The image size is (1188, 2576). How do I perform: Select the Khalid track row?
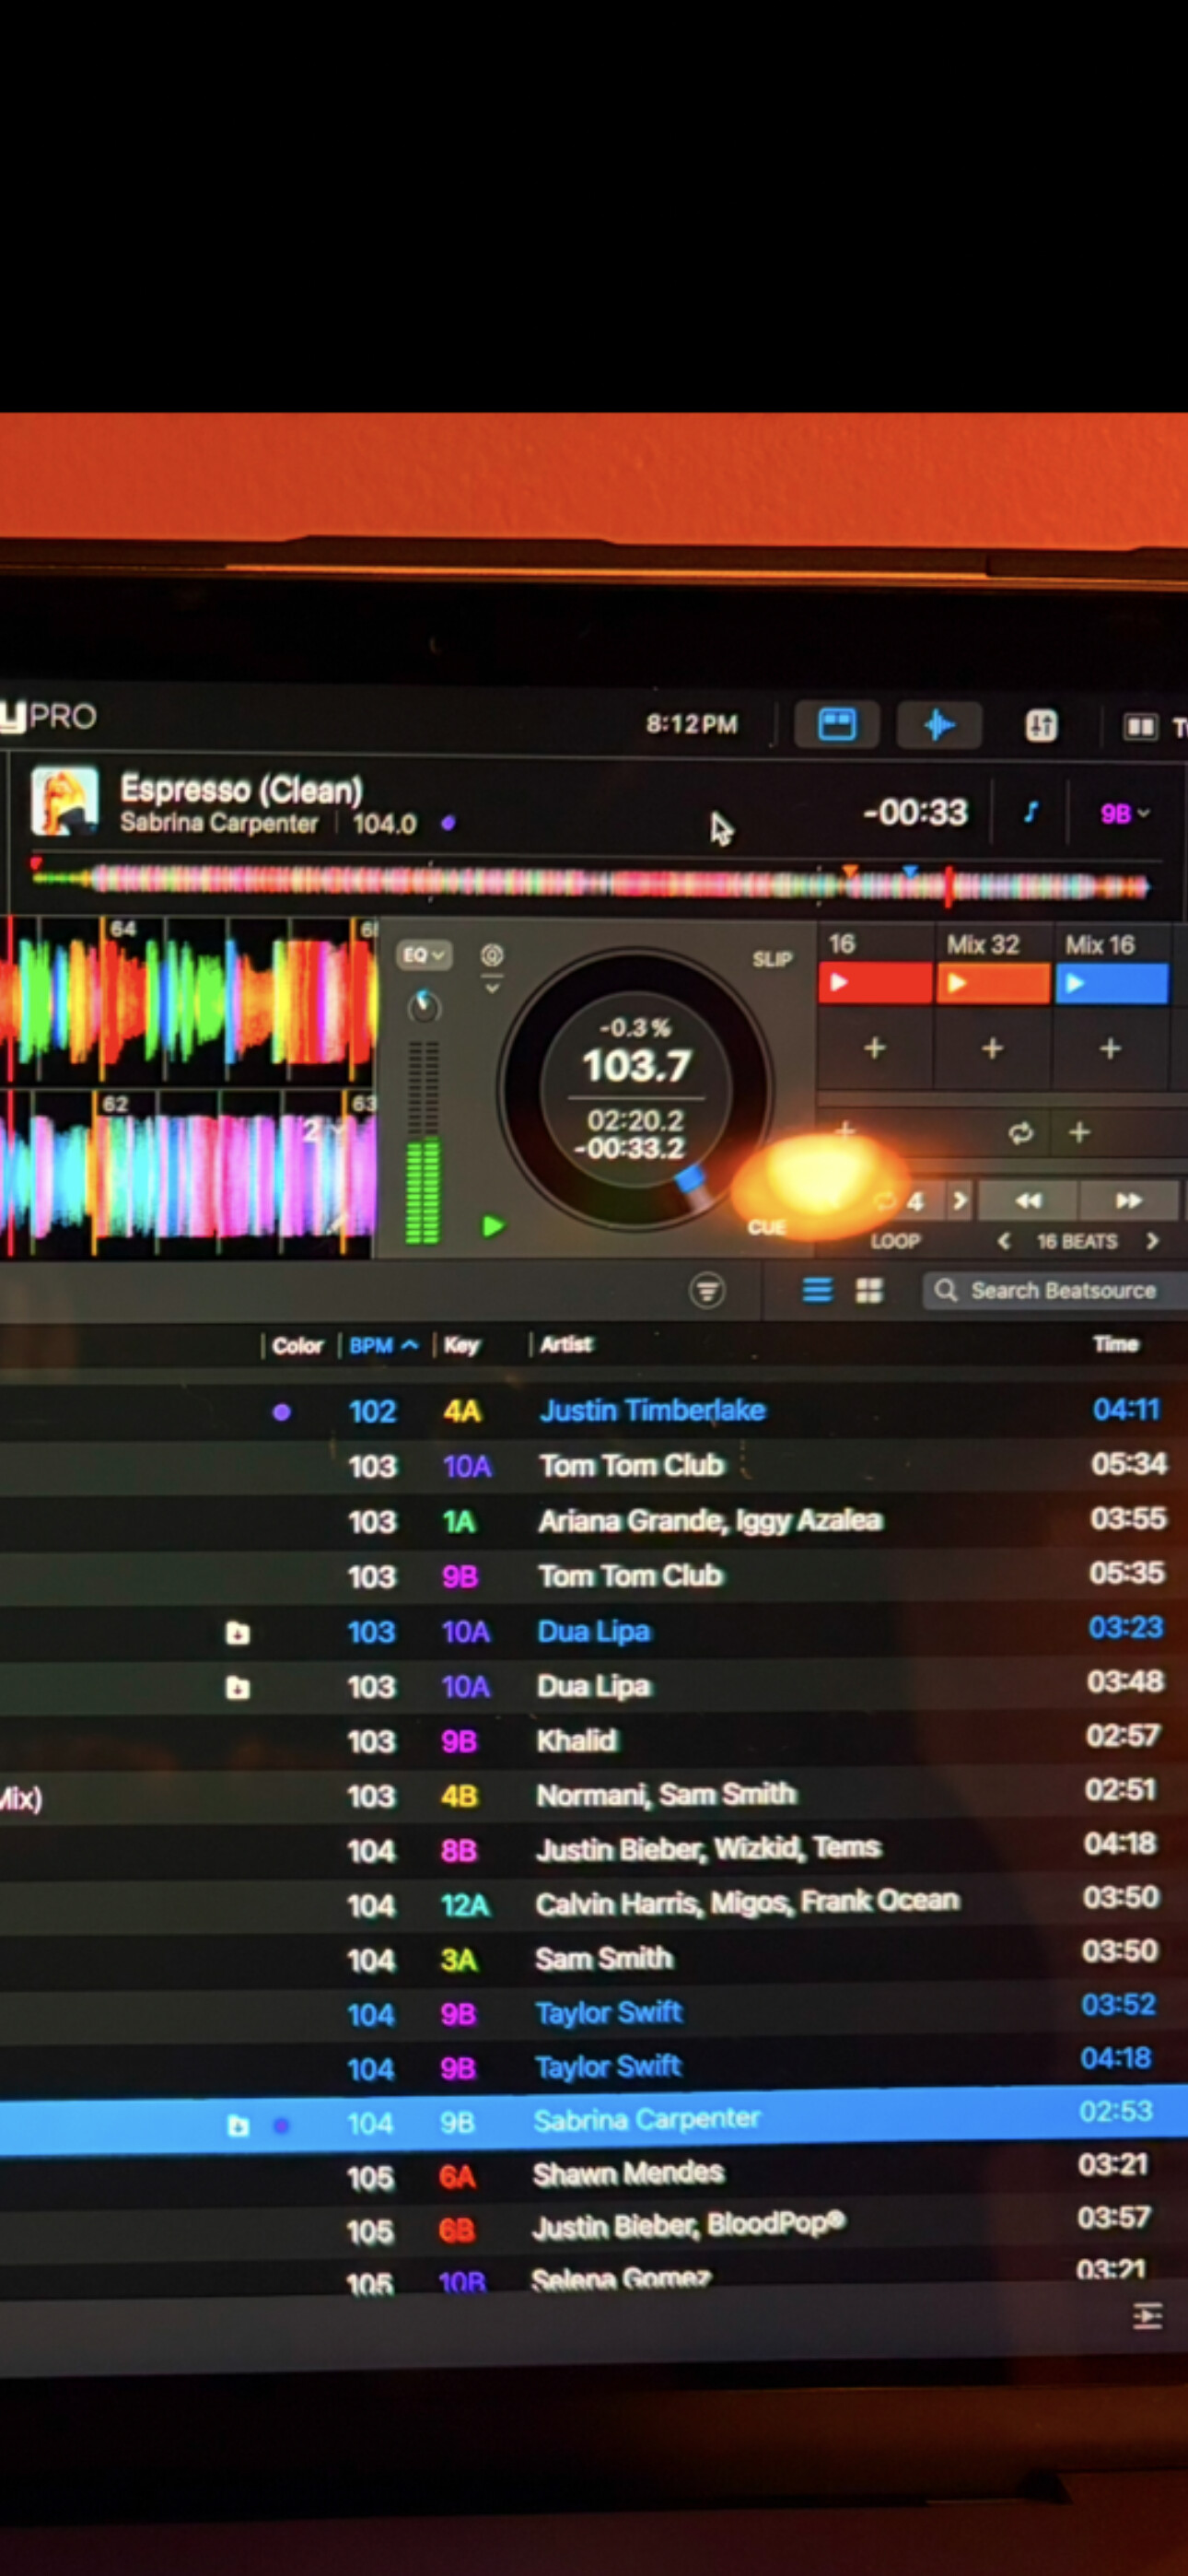tap(594, 1740)
